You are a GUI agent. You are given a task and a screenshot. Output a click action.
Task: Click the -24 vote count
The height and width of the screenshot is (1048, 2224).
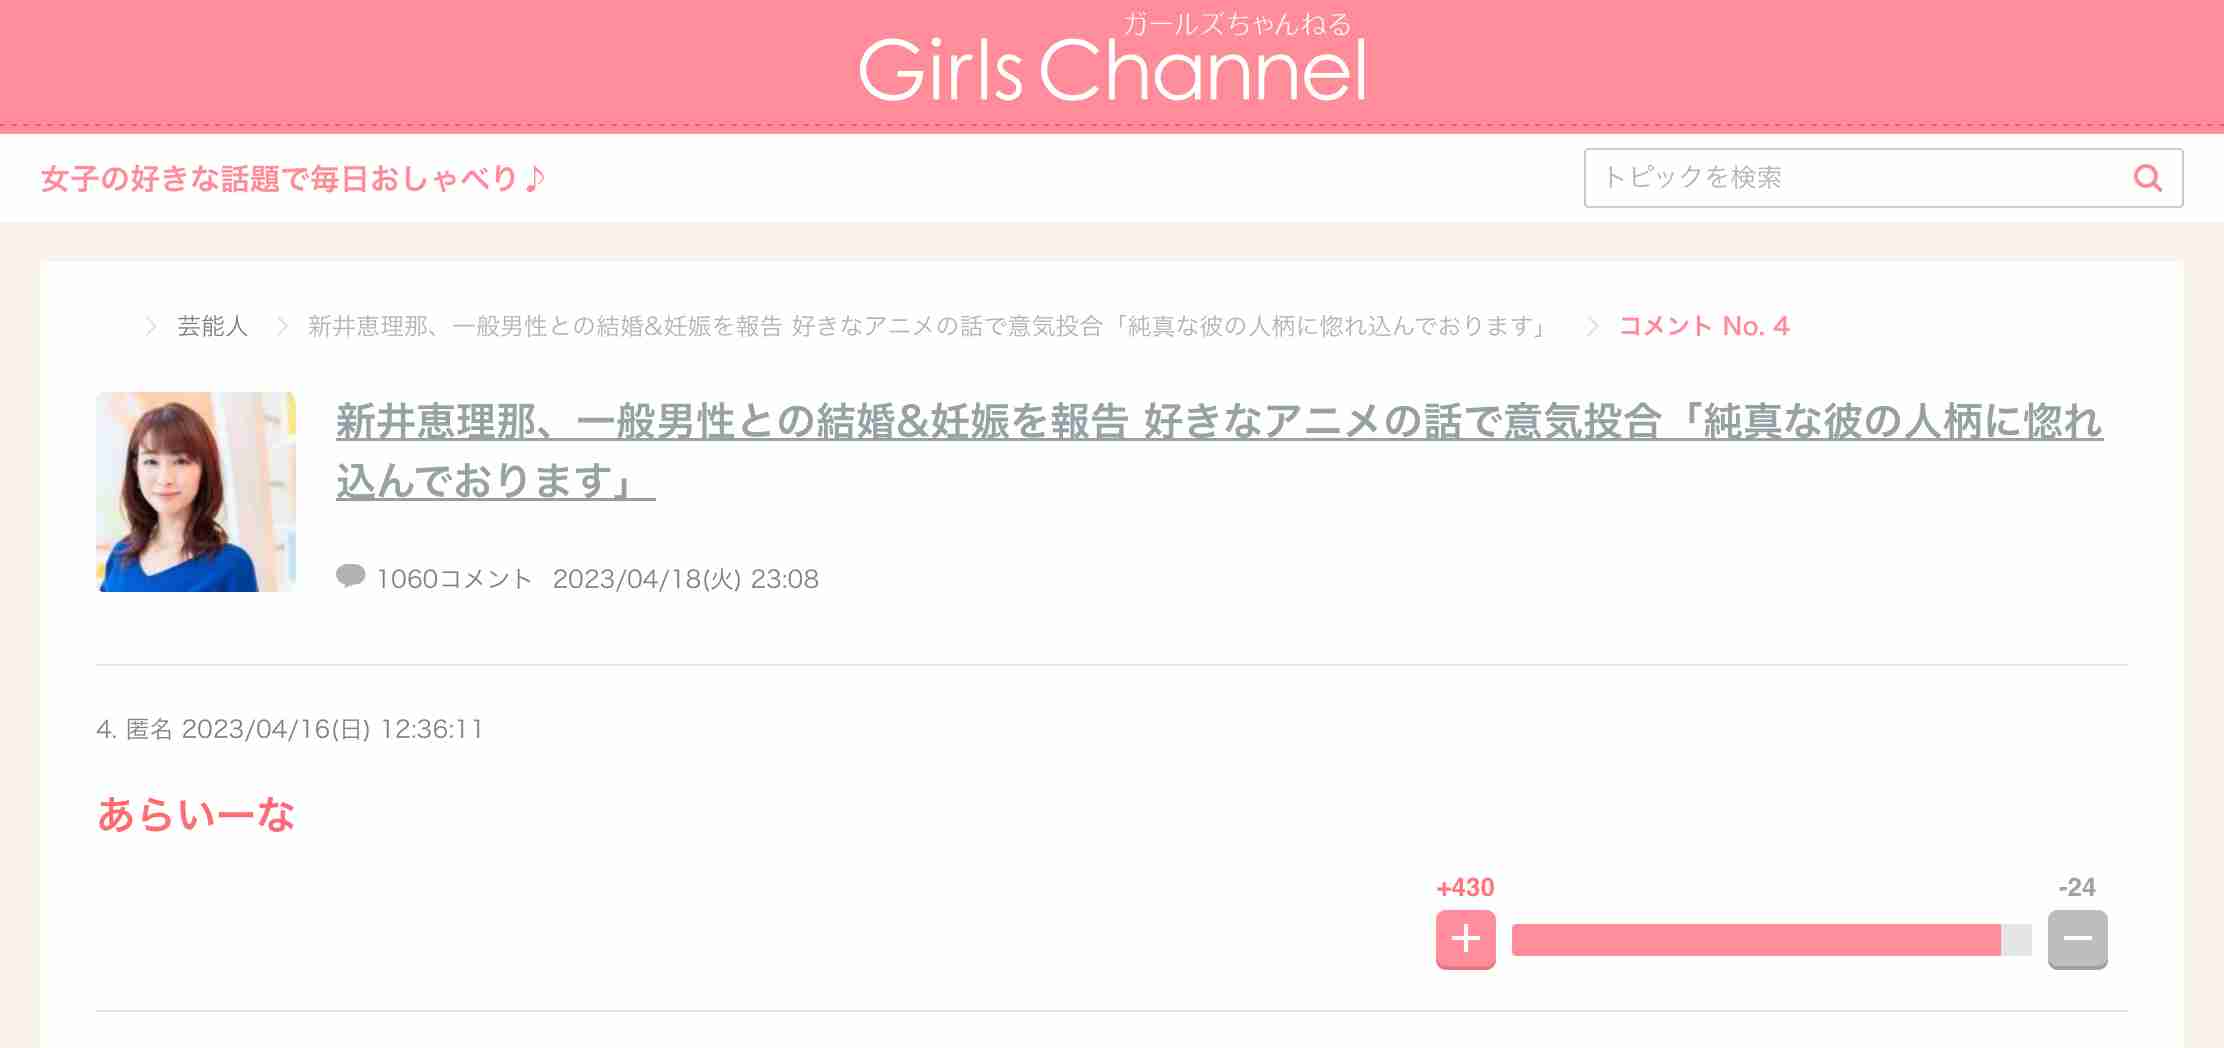(x=2077, y=887)
